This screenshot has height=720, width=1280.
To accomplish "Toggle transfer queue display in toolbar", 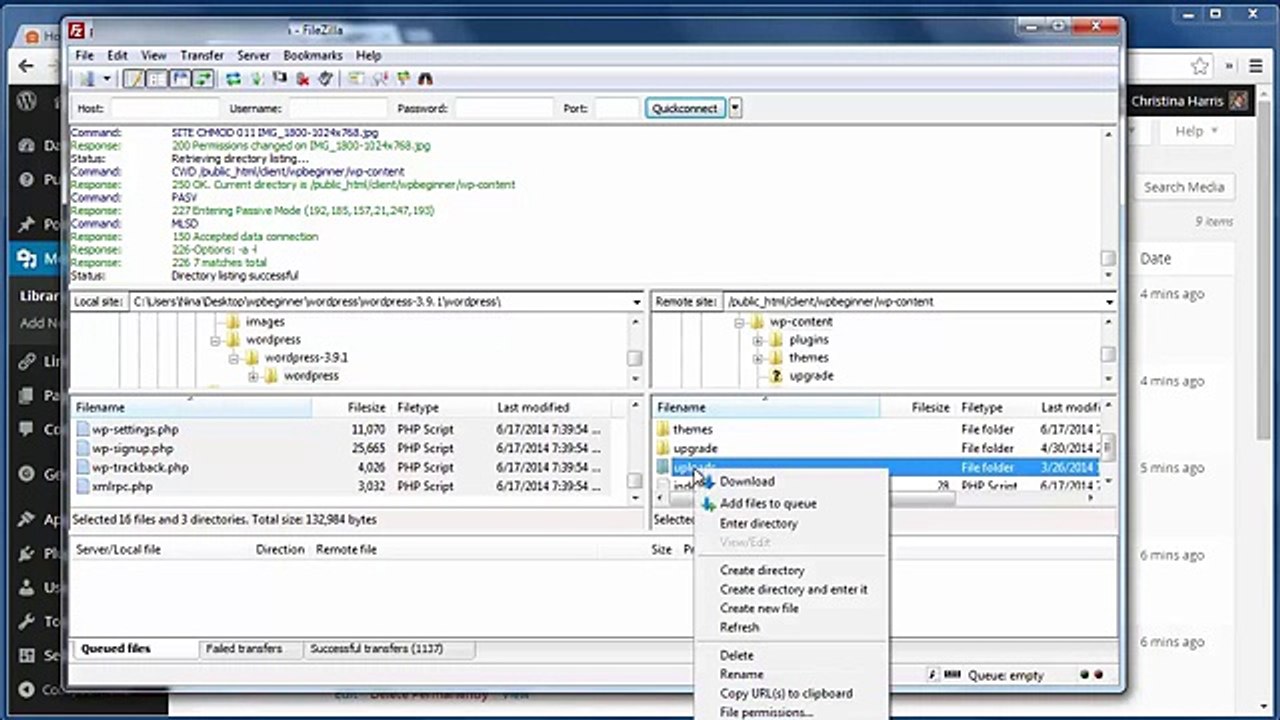I will (x=204, y=79).
